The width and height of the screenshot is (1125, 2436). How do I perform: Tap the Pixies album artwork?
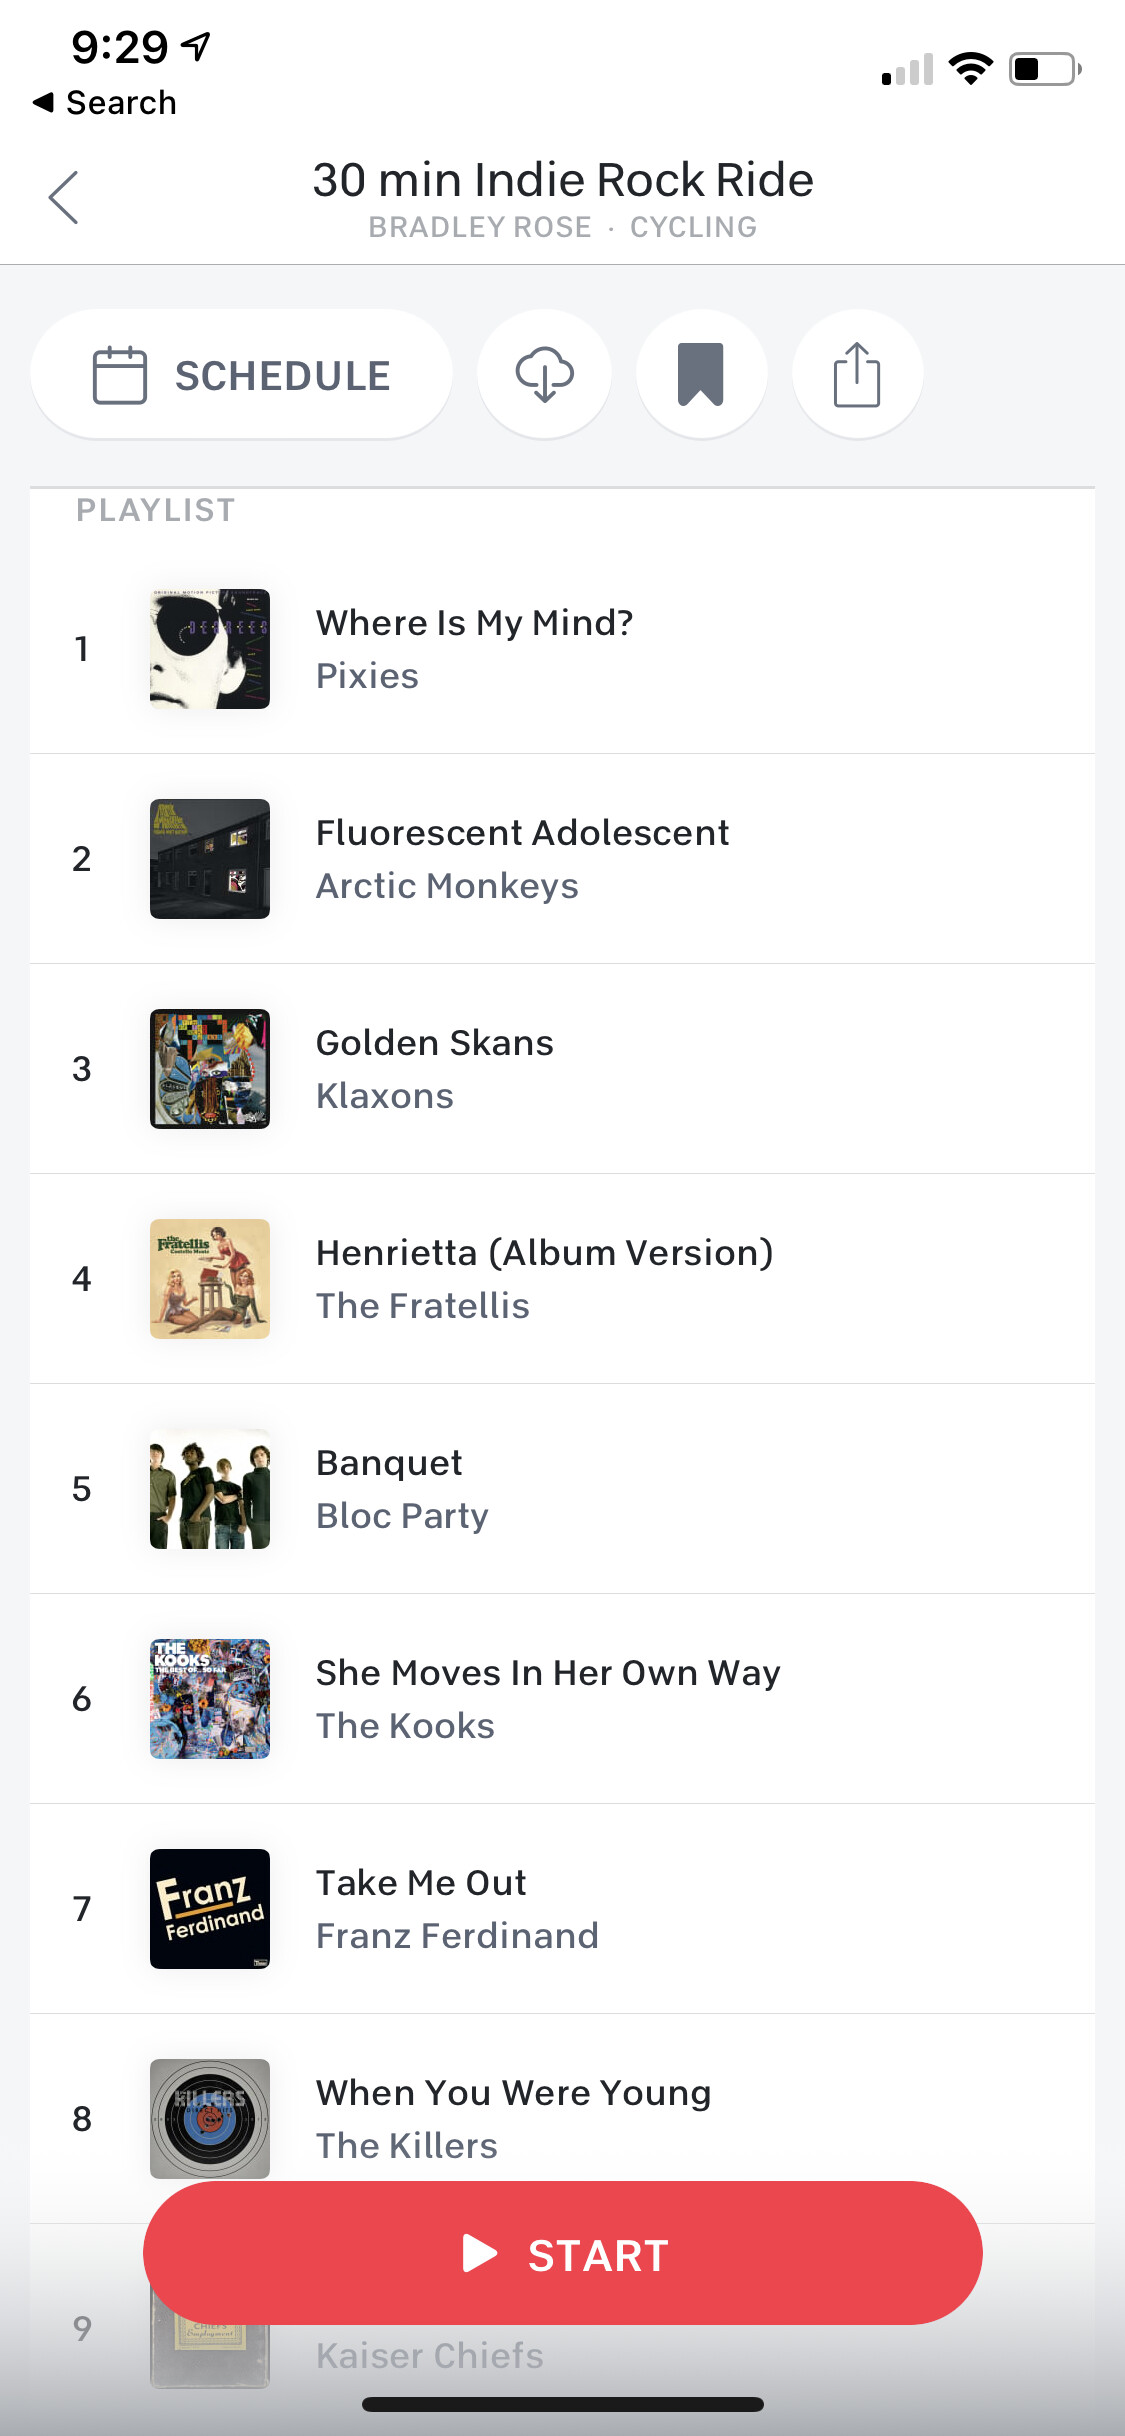(x=210, y=649)
